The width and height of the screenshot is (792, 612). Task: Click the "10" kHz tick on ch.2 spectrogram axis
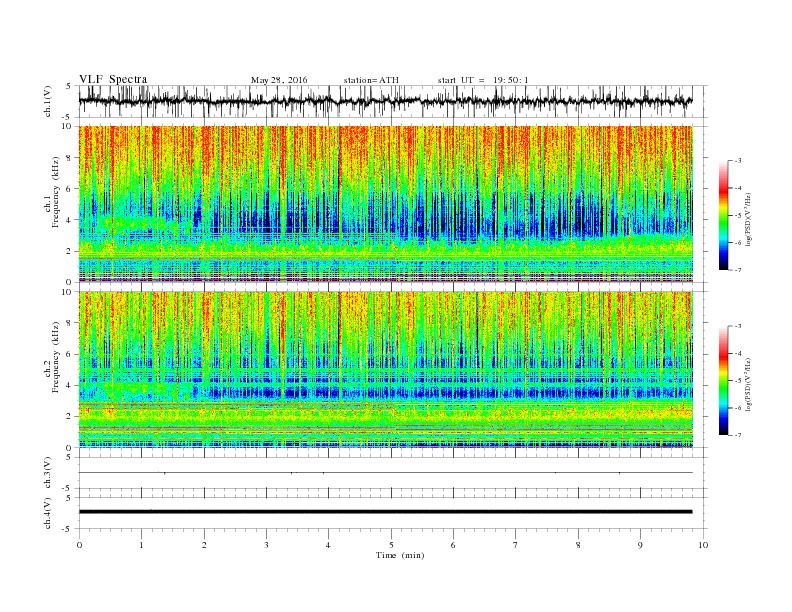coord(67,292)
